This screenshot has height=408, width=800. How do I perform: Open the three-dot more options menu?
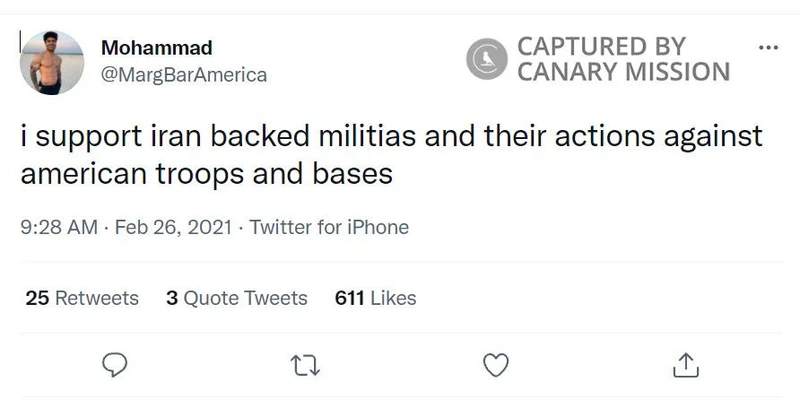pyautogui.click(x=767, y=47)
